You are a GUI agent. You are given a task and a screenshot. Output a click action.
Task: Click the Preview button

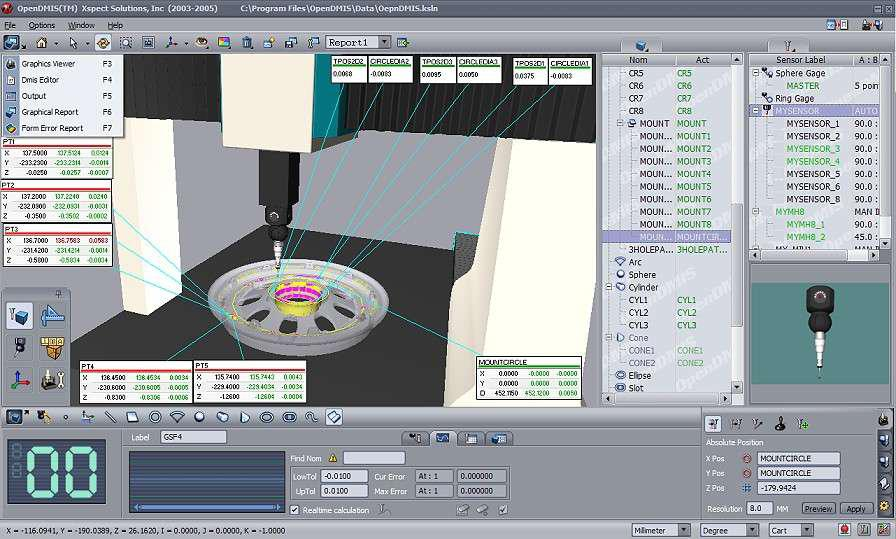point(818,509)
